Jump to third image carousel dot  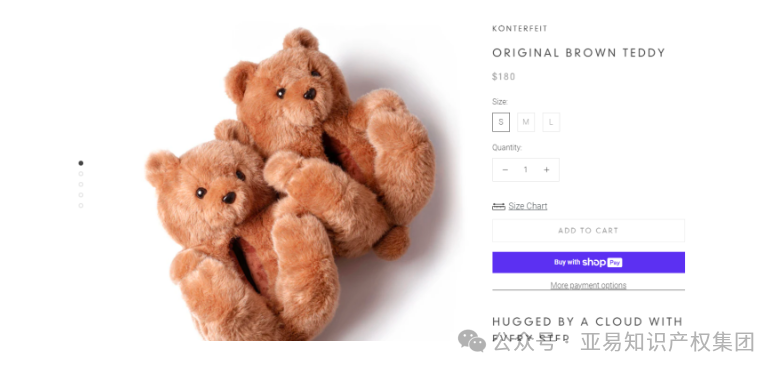(81, 184)
